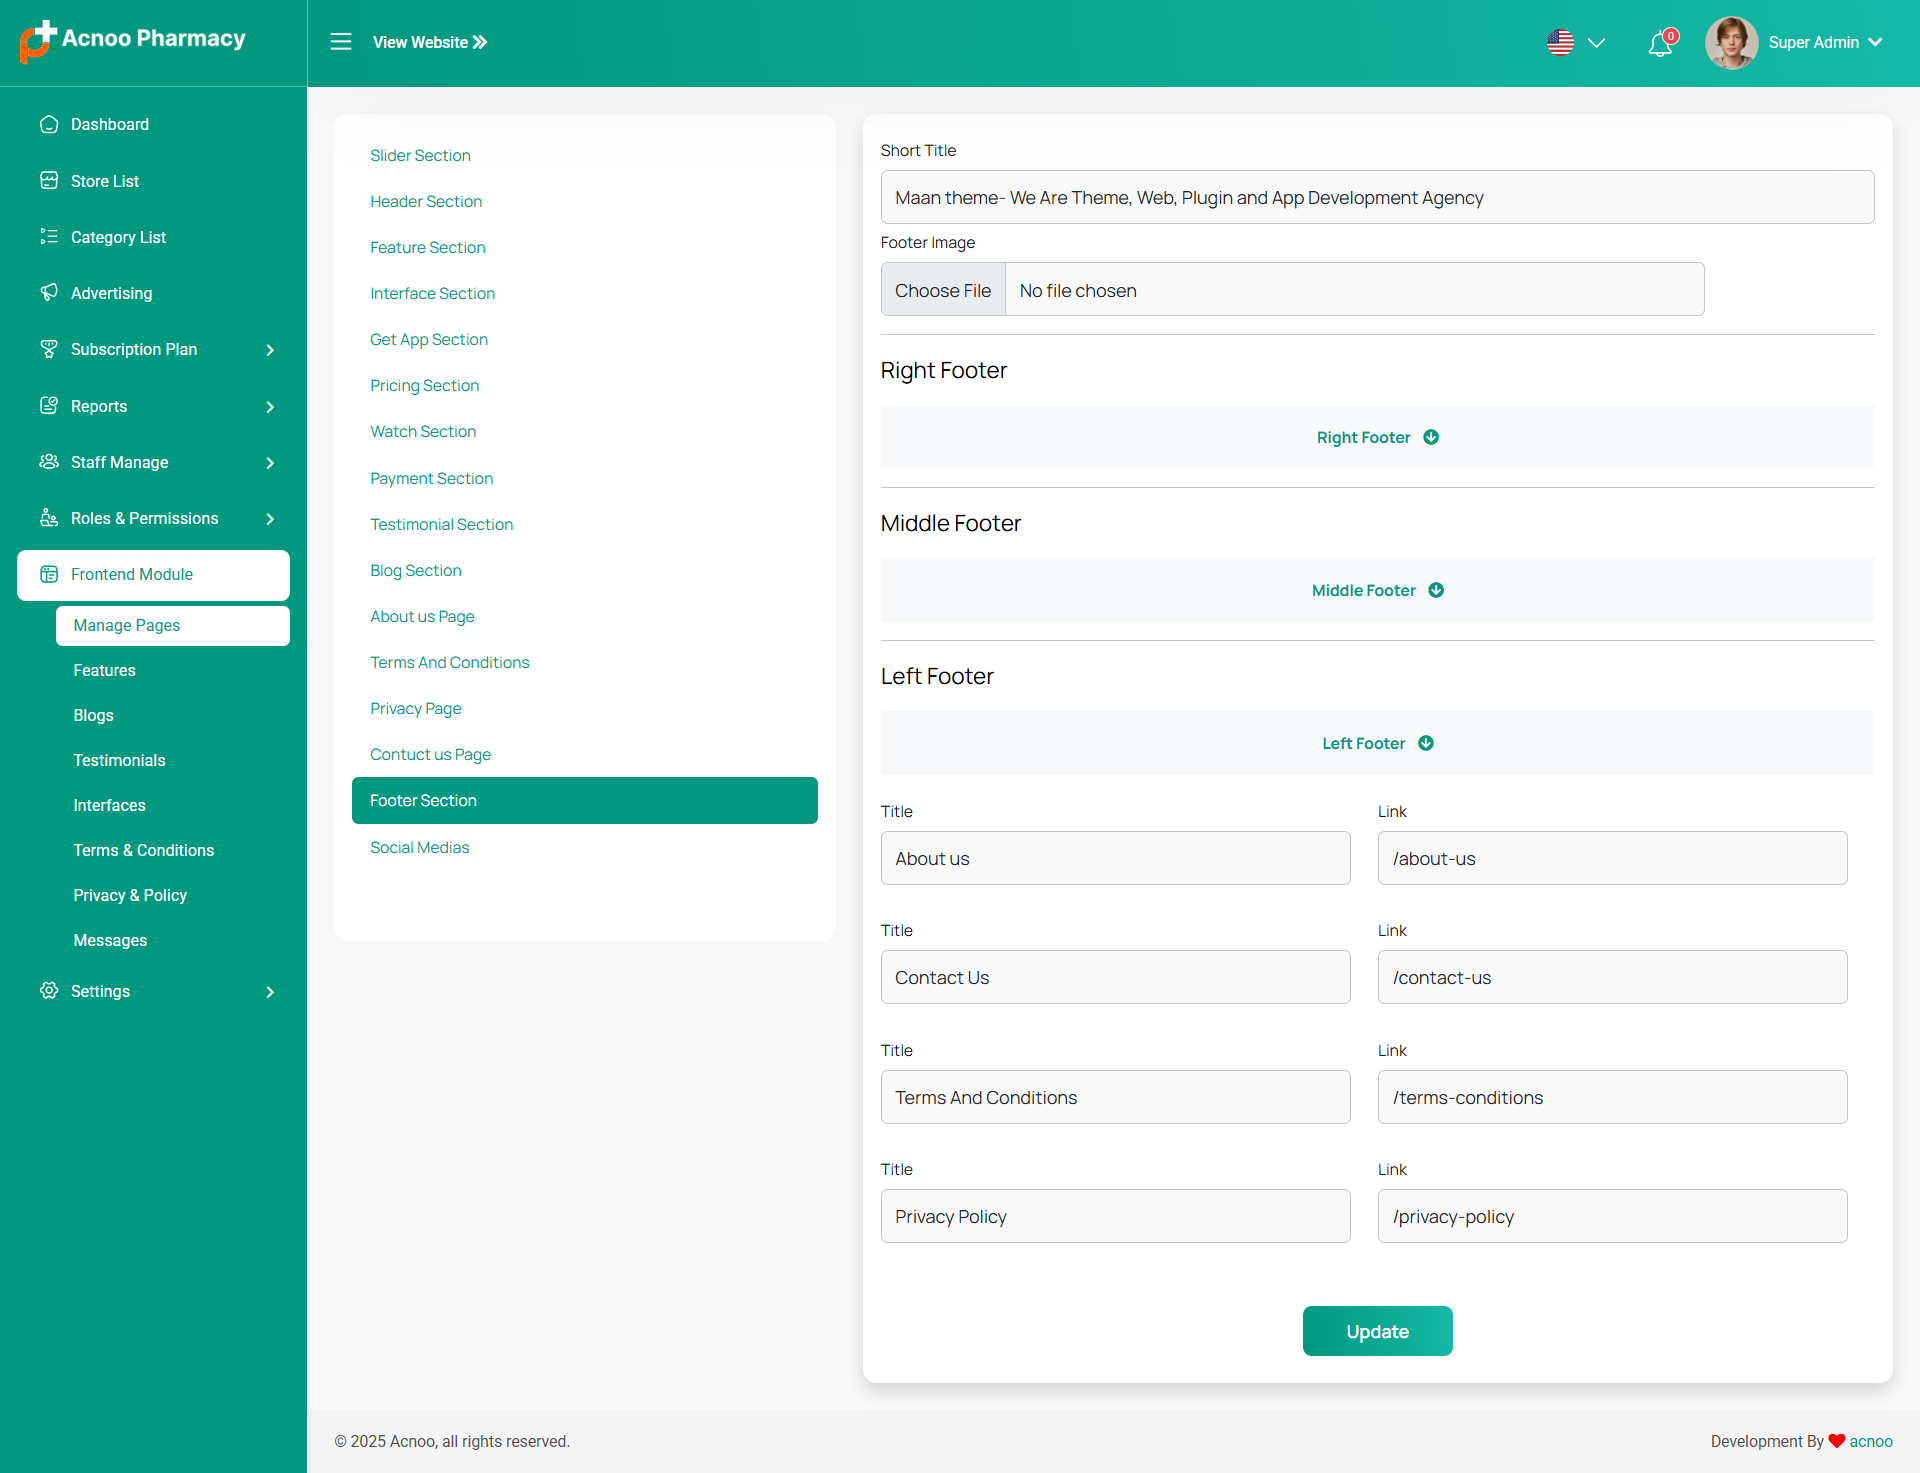Click the Choose File button

(942, 290)
